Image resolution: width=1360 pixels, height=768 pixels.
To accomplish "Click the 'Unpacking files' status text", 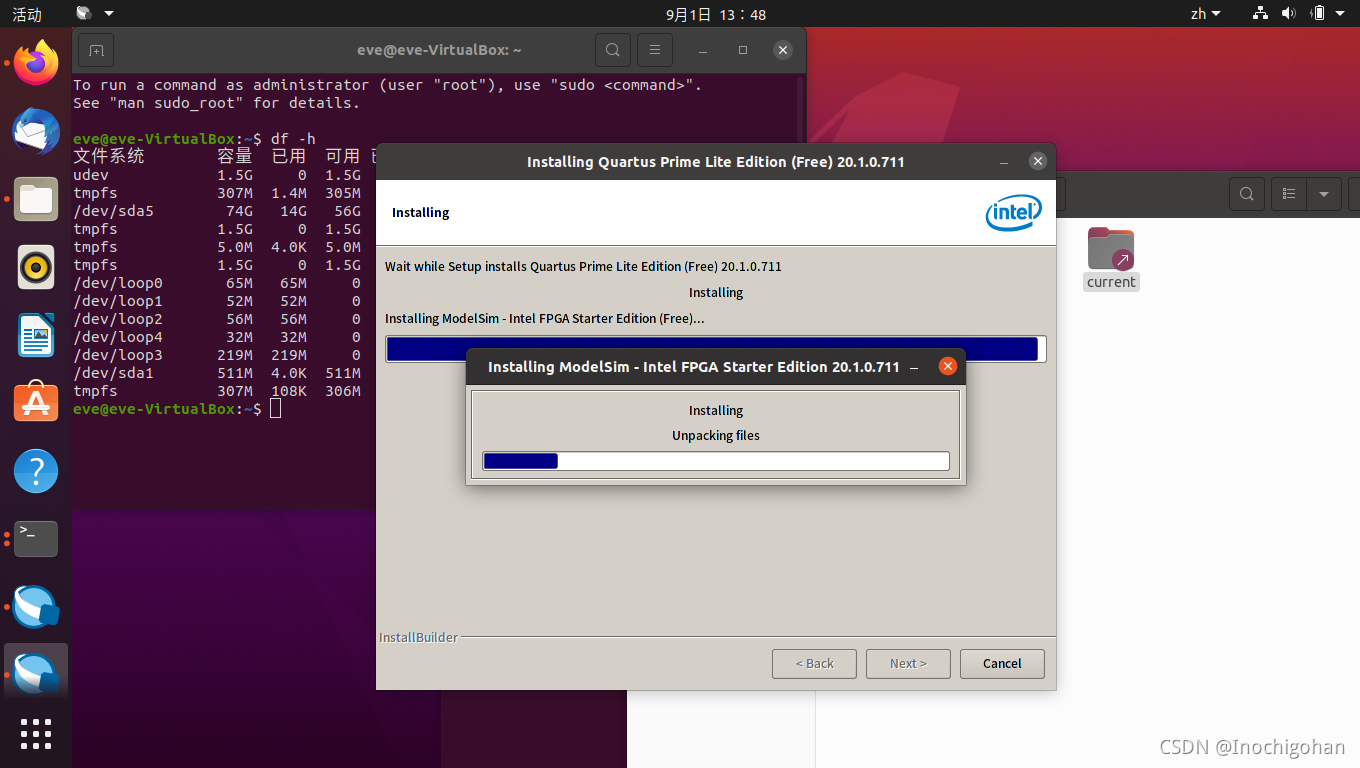I will tap(716, 436).
